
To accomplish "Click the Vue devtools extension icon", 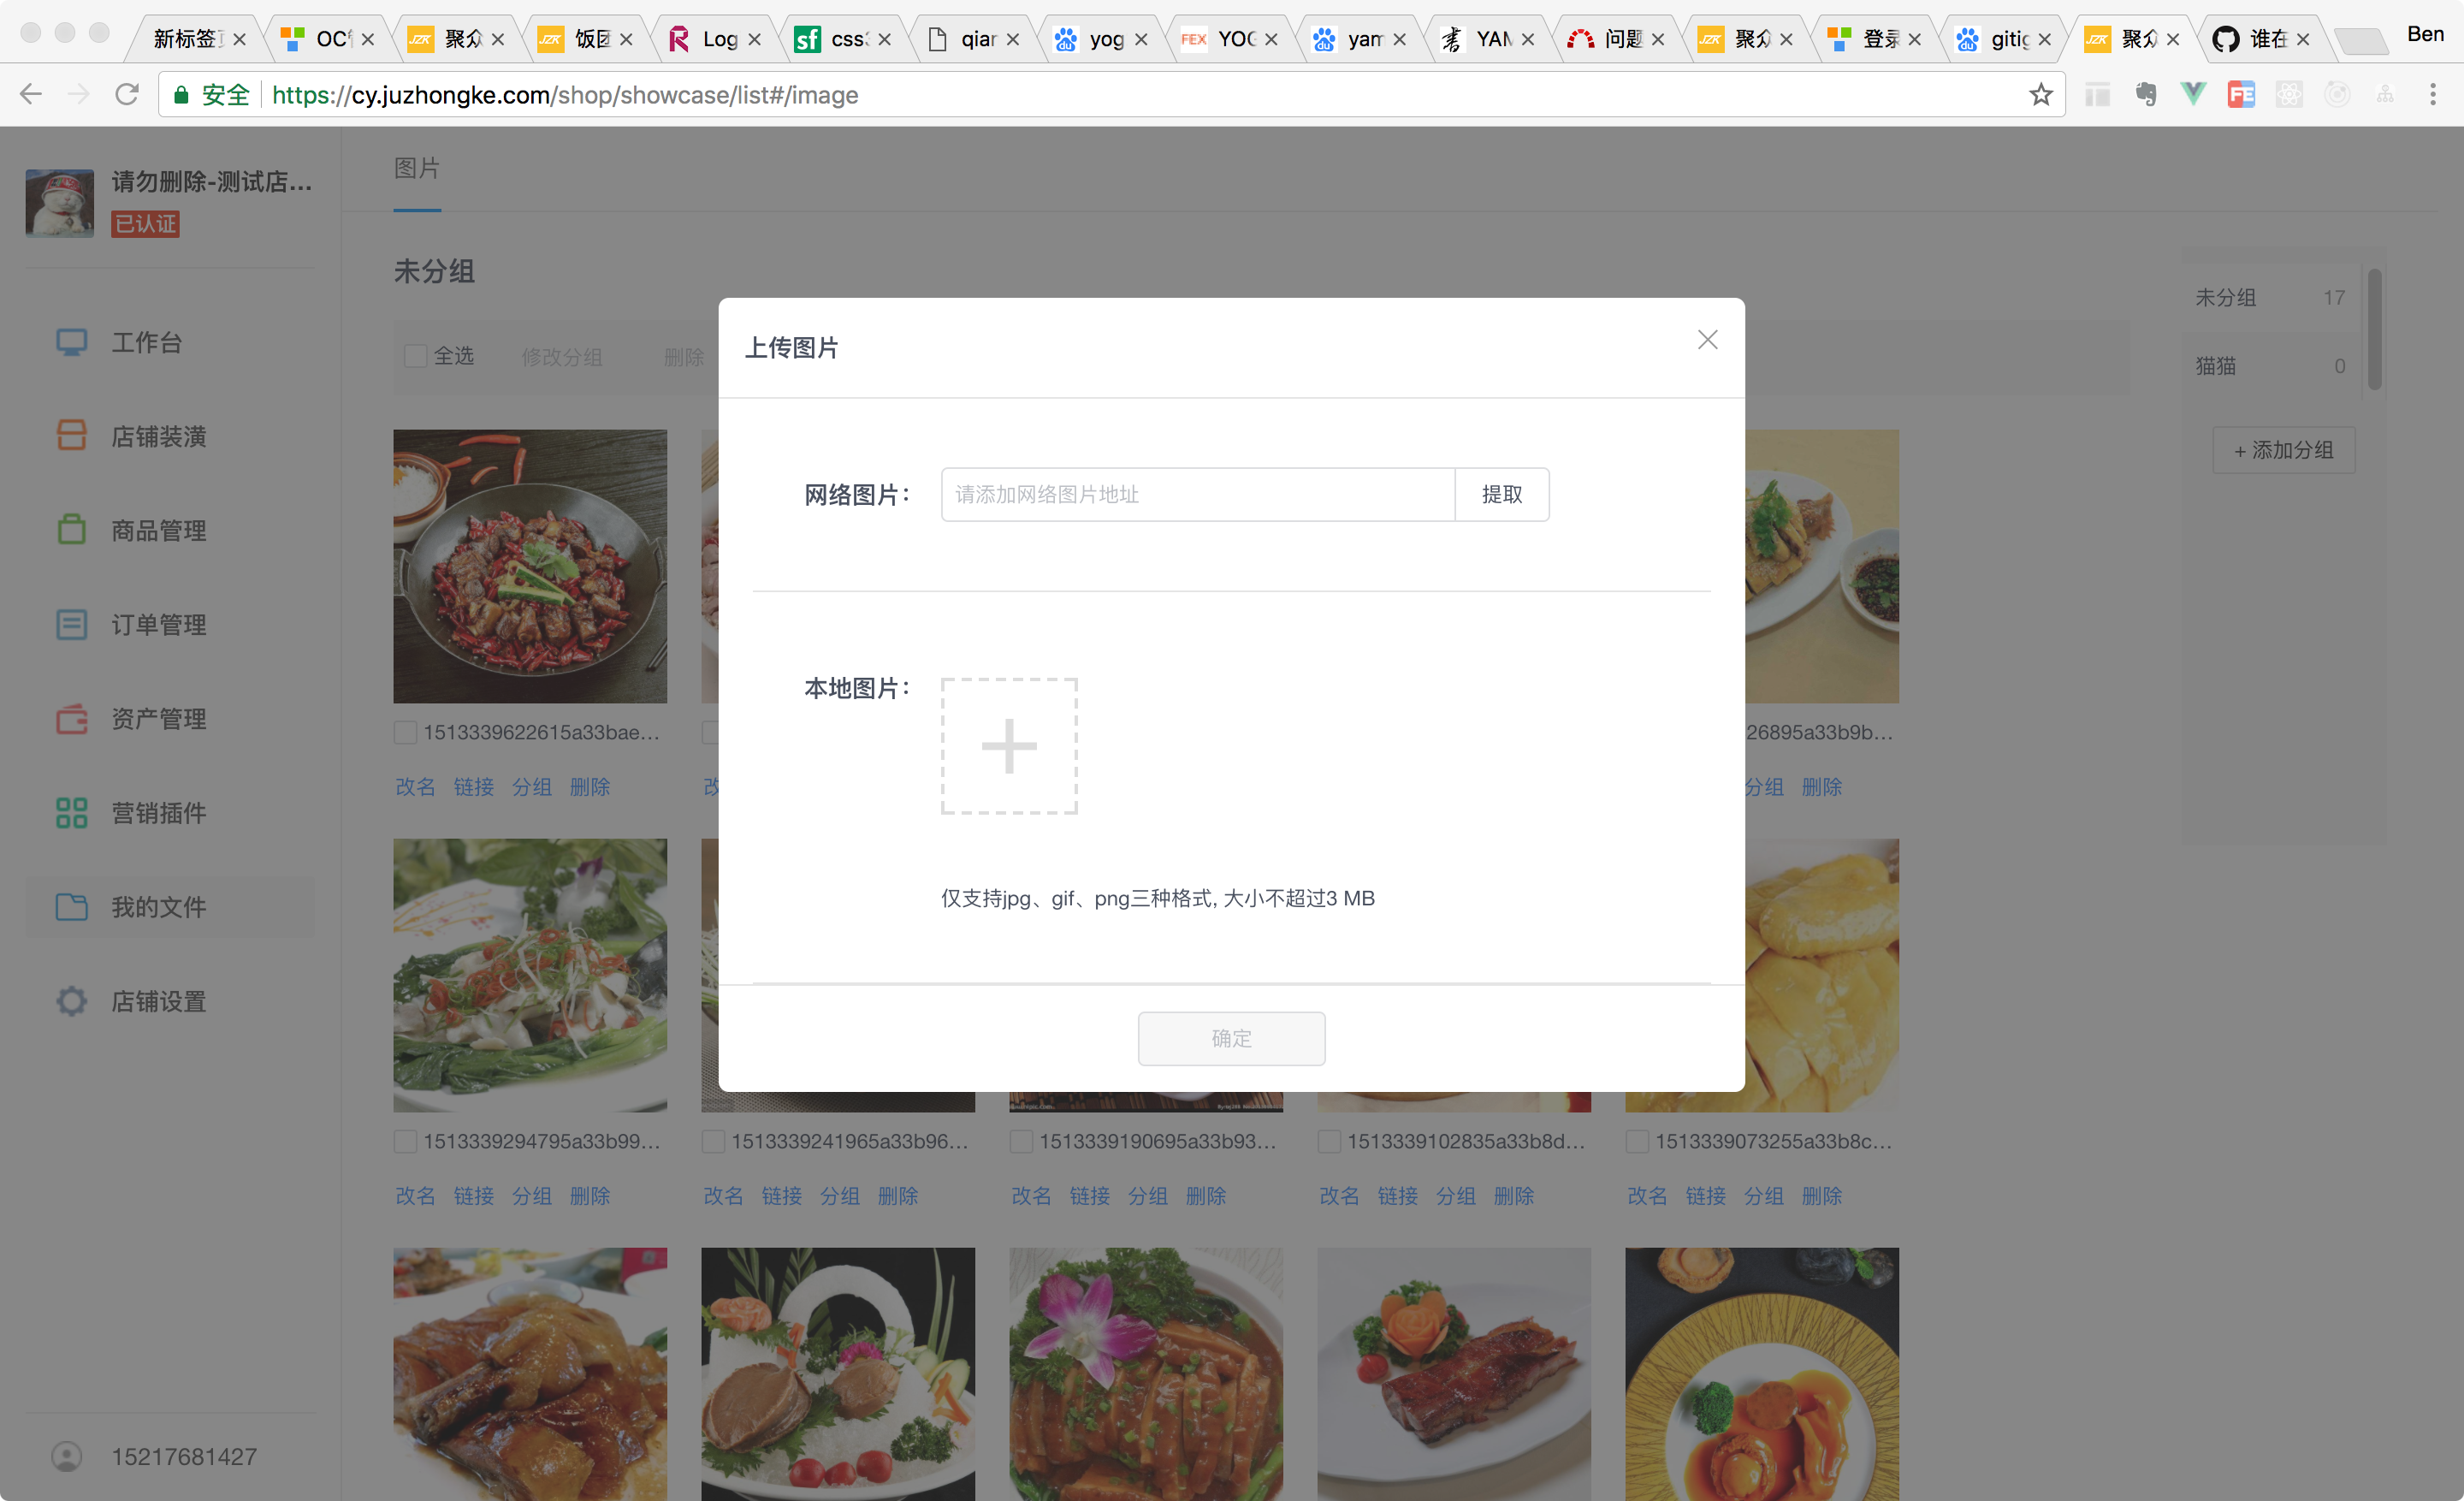I will (x=2193, y=95).
